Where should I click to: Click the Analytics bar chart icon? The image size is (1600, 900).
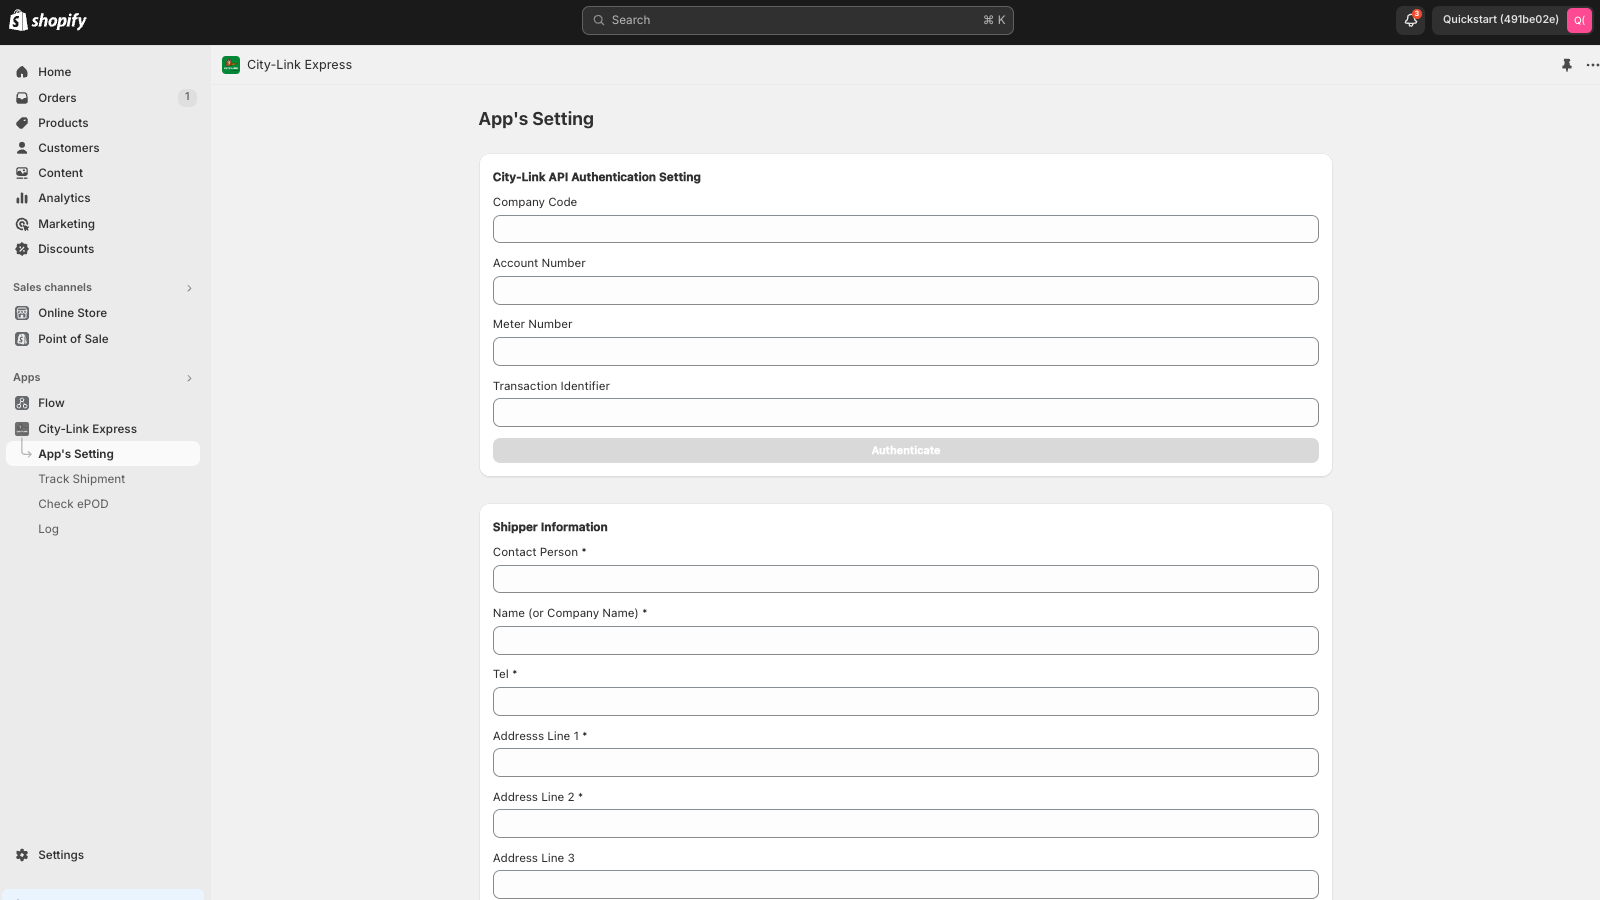click(22, 198)
